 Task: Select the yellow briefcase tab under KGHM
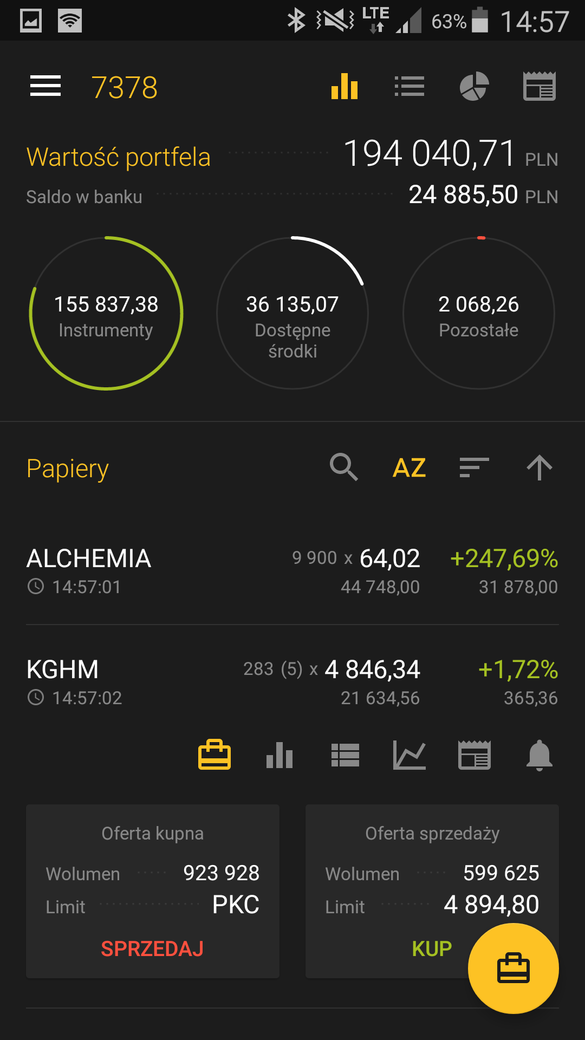click(214, 755)
